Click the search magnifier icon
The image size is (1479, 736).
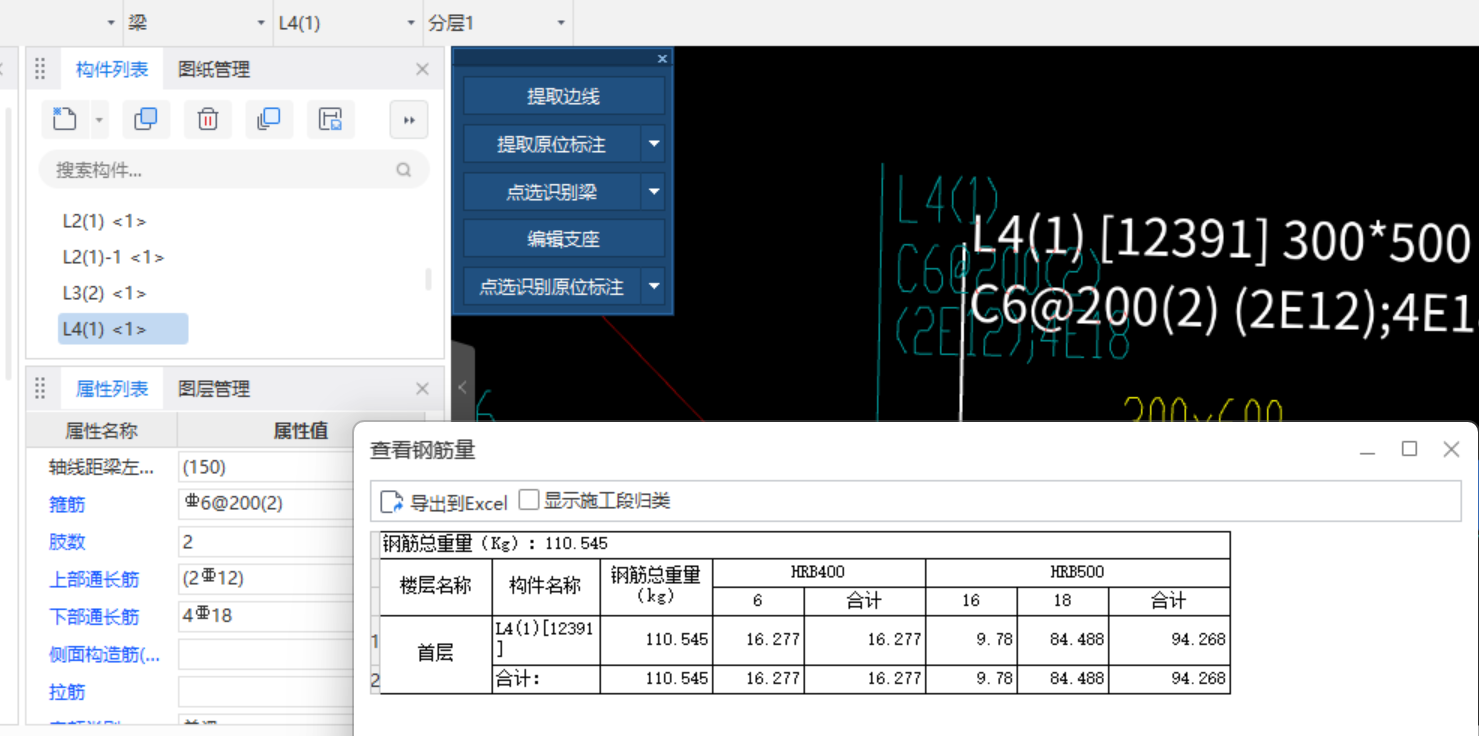tap(404, 170)
